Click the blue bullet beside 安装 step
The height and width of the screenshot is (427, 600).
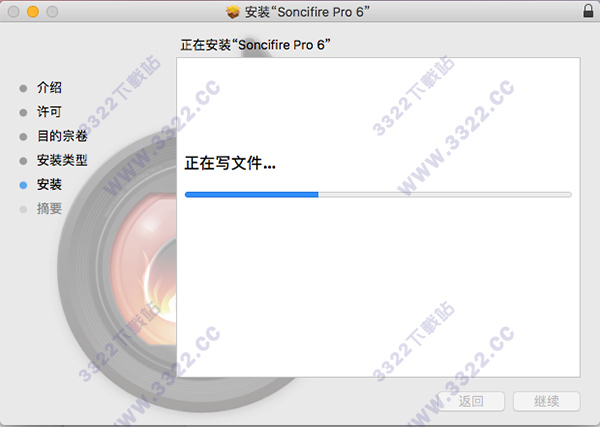(23, 185)
